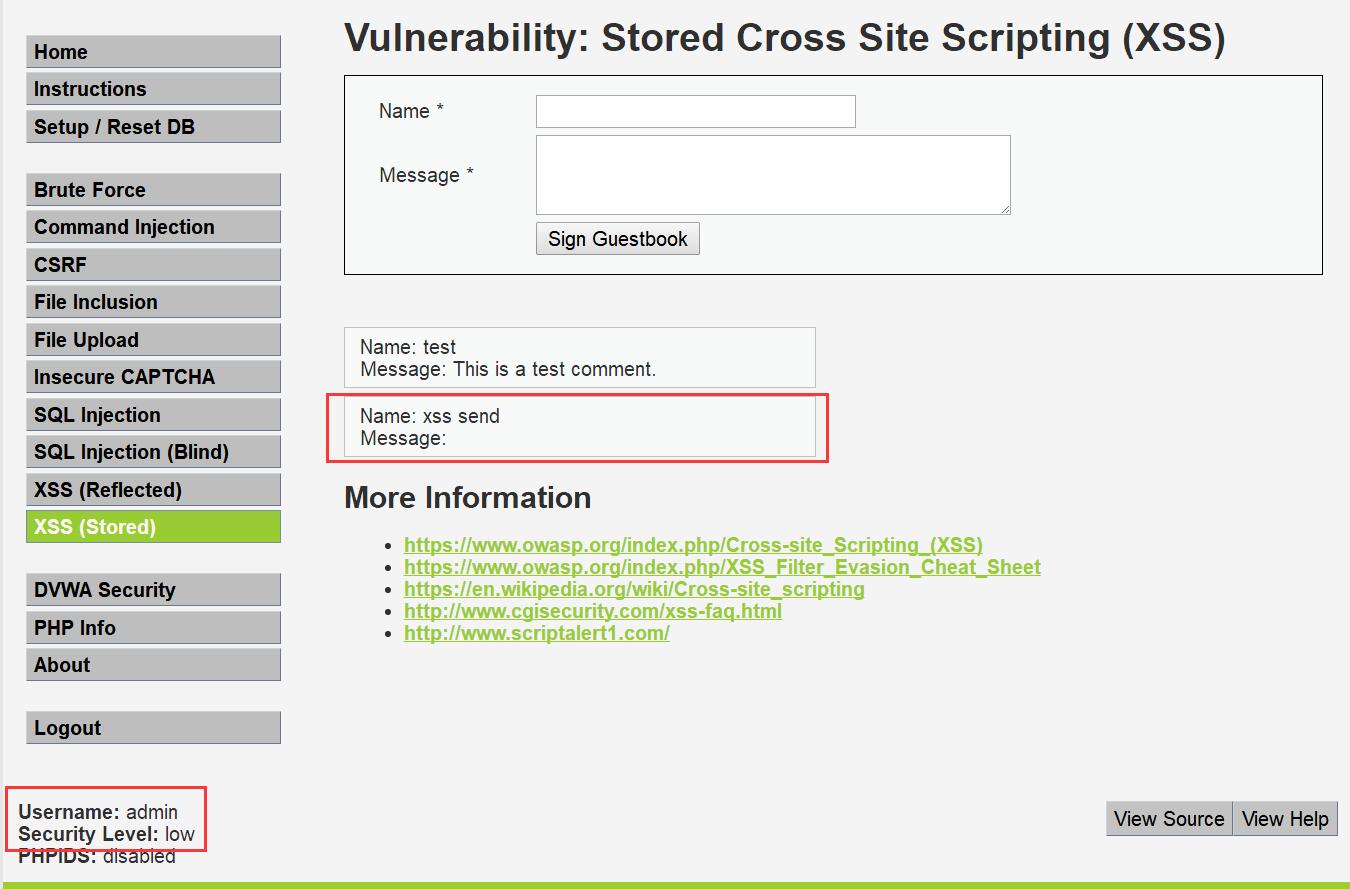1350x889 pixels.
Task: Focus the Message text area
Action: 773,175
